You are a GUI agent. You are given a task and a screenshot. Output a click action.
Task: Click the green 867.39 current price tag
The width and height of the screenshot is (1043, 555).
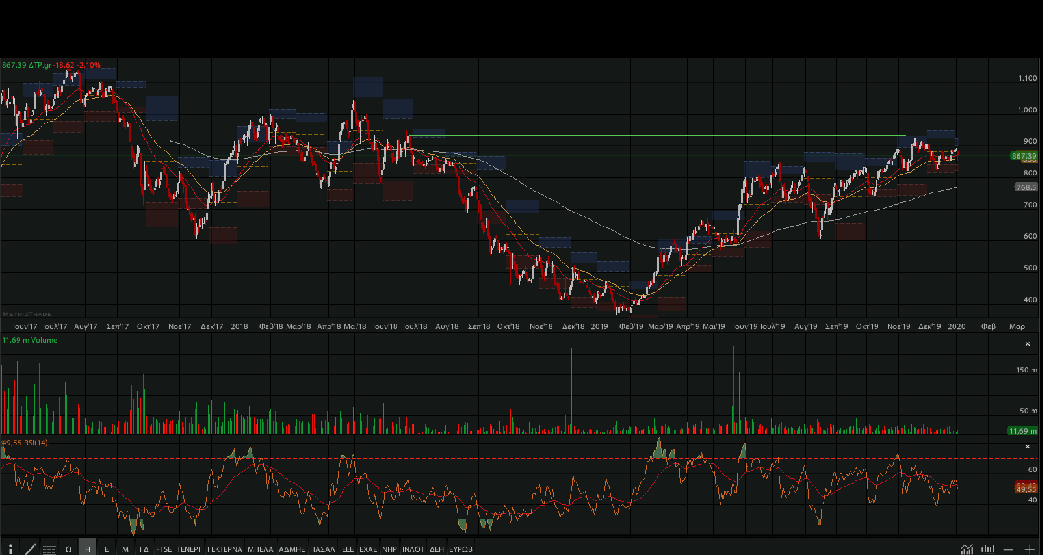click(x=1023, y=156)
